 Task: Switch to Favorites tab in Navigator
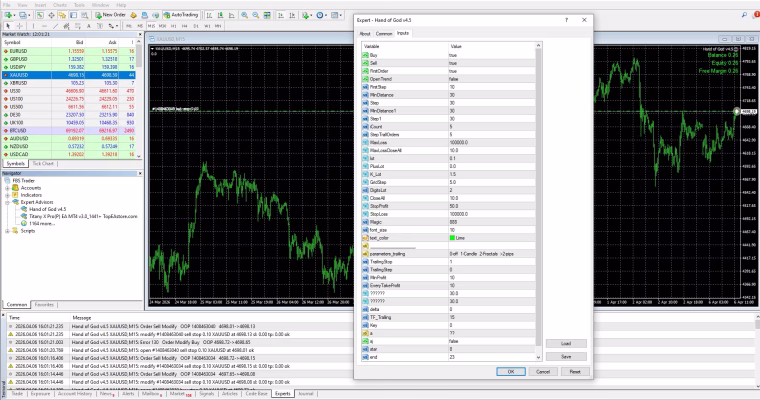point(44,305)
